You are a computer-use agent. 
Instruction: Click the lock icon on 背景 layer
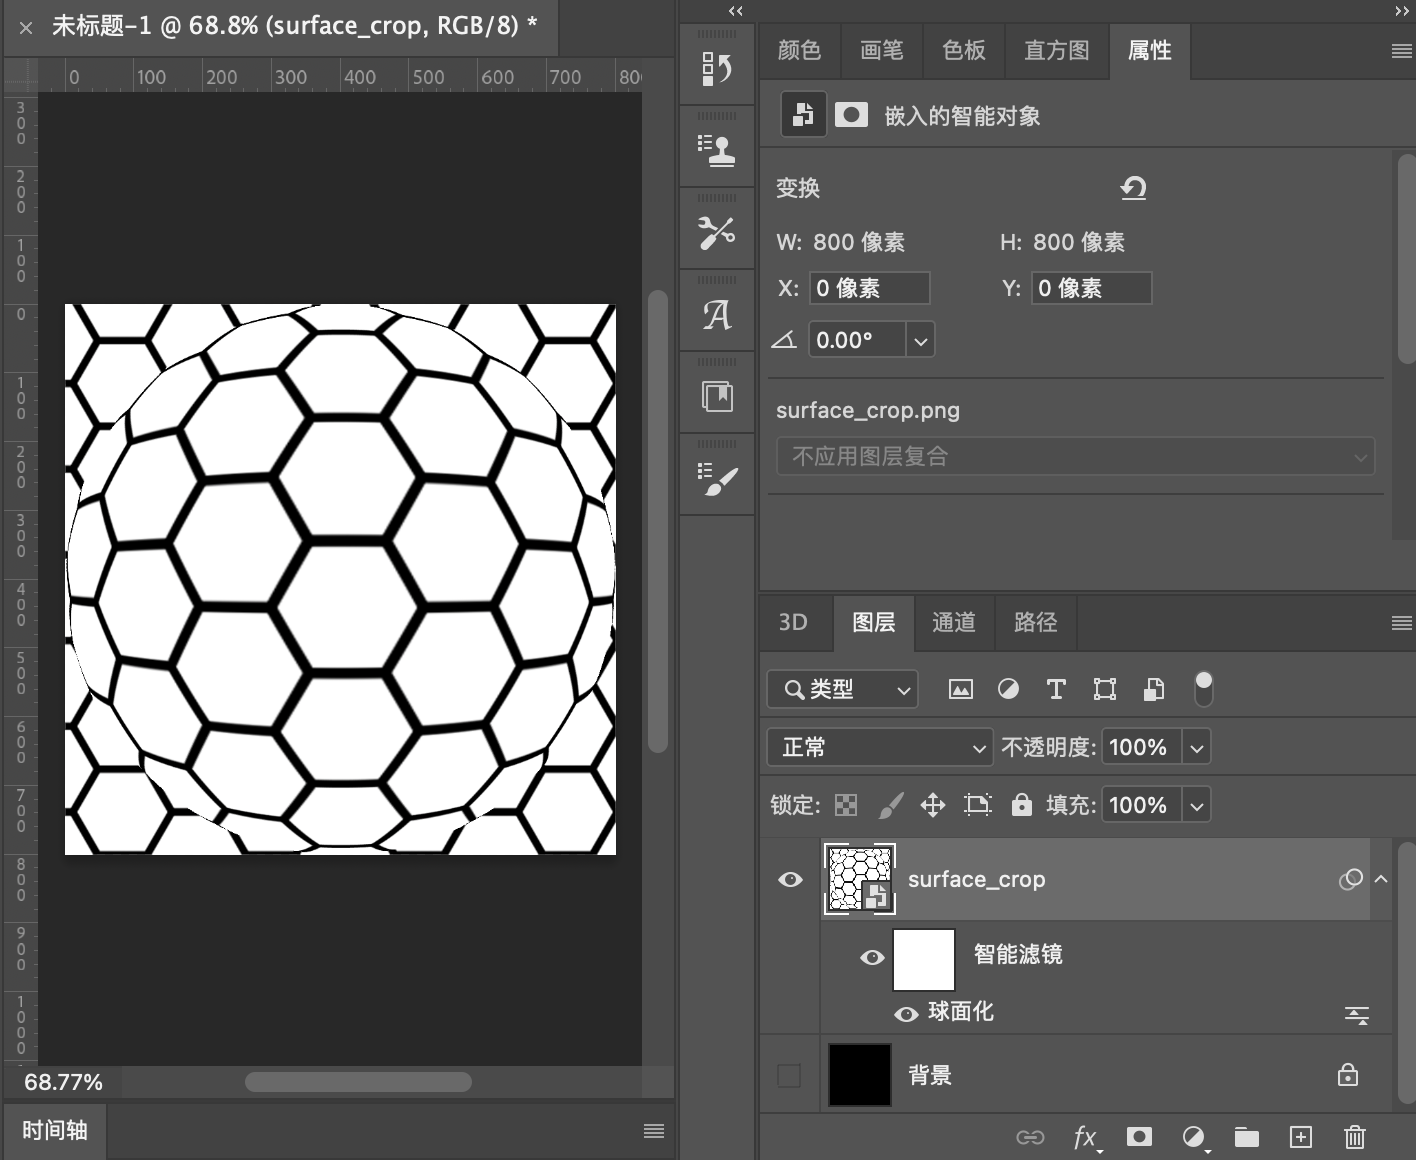tap(1348, 1075)
